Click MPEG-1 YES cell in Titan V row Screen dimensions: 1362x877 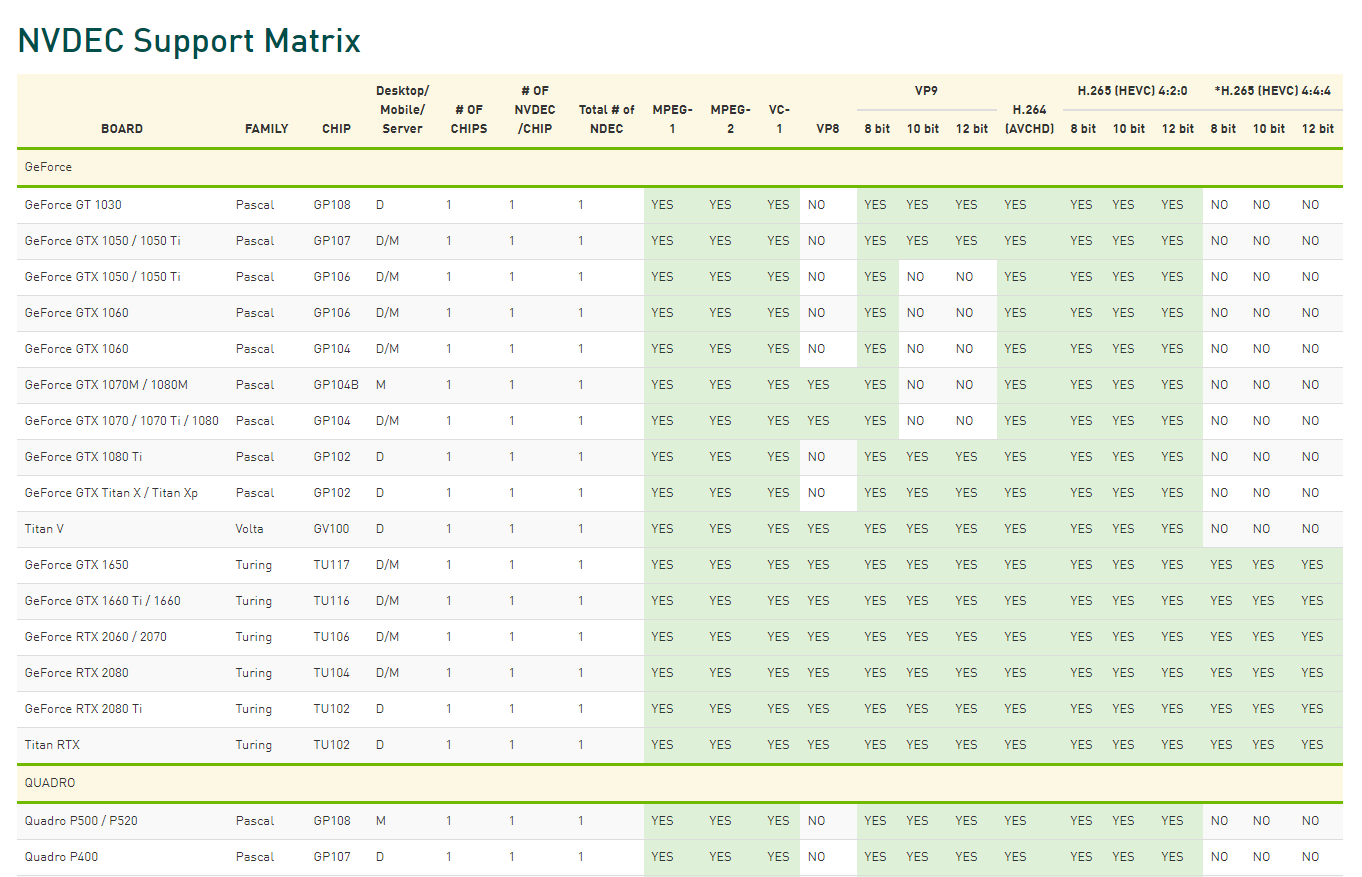[x=663, y=529]
